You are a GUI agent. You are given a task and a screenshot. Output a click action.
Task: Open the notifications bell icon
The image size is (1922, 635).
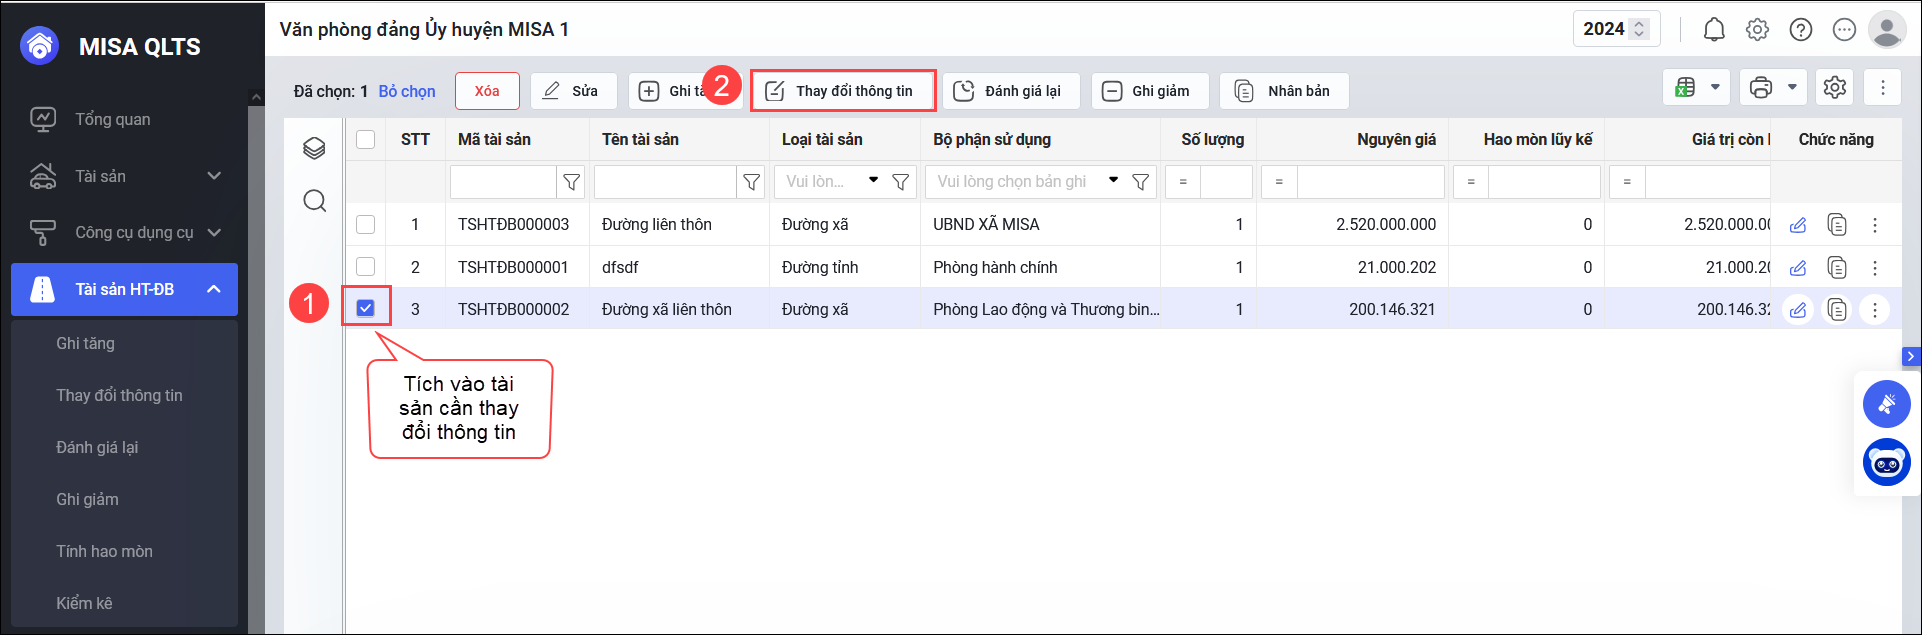click(x=1714, y=30)
